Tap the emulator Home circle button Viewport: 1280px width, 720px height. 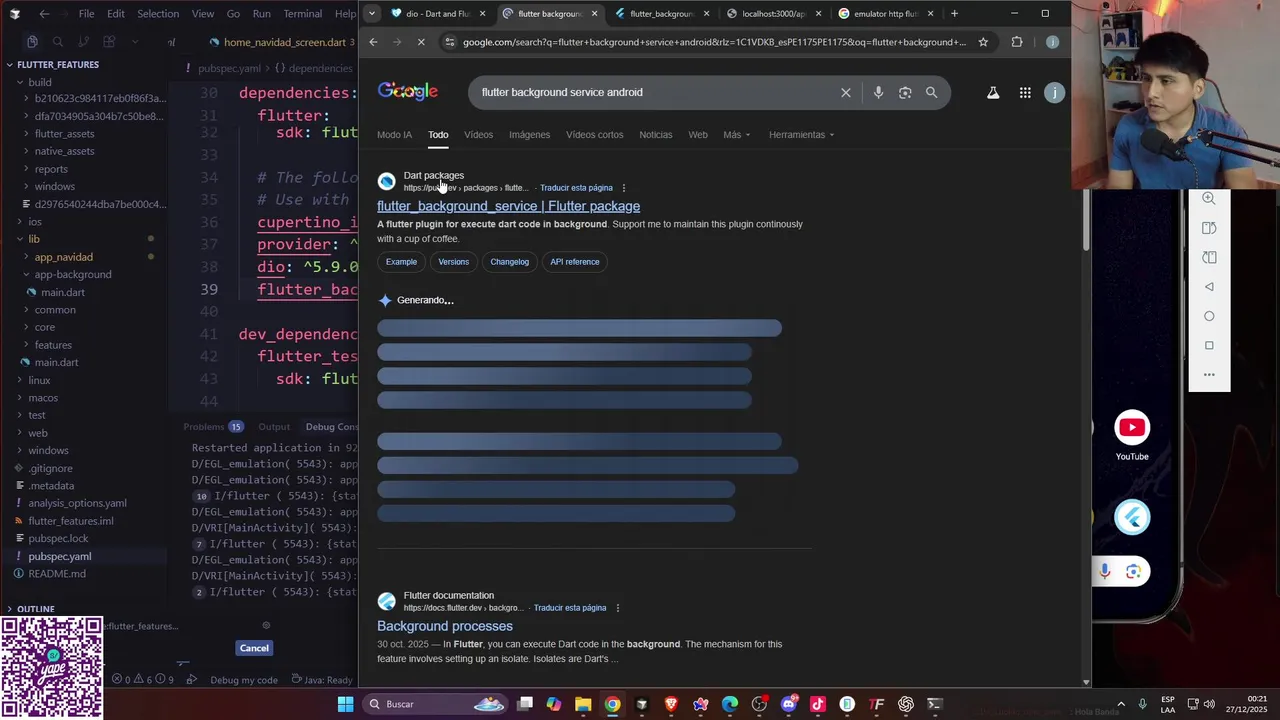click(x=1209, y=316)
